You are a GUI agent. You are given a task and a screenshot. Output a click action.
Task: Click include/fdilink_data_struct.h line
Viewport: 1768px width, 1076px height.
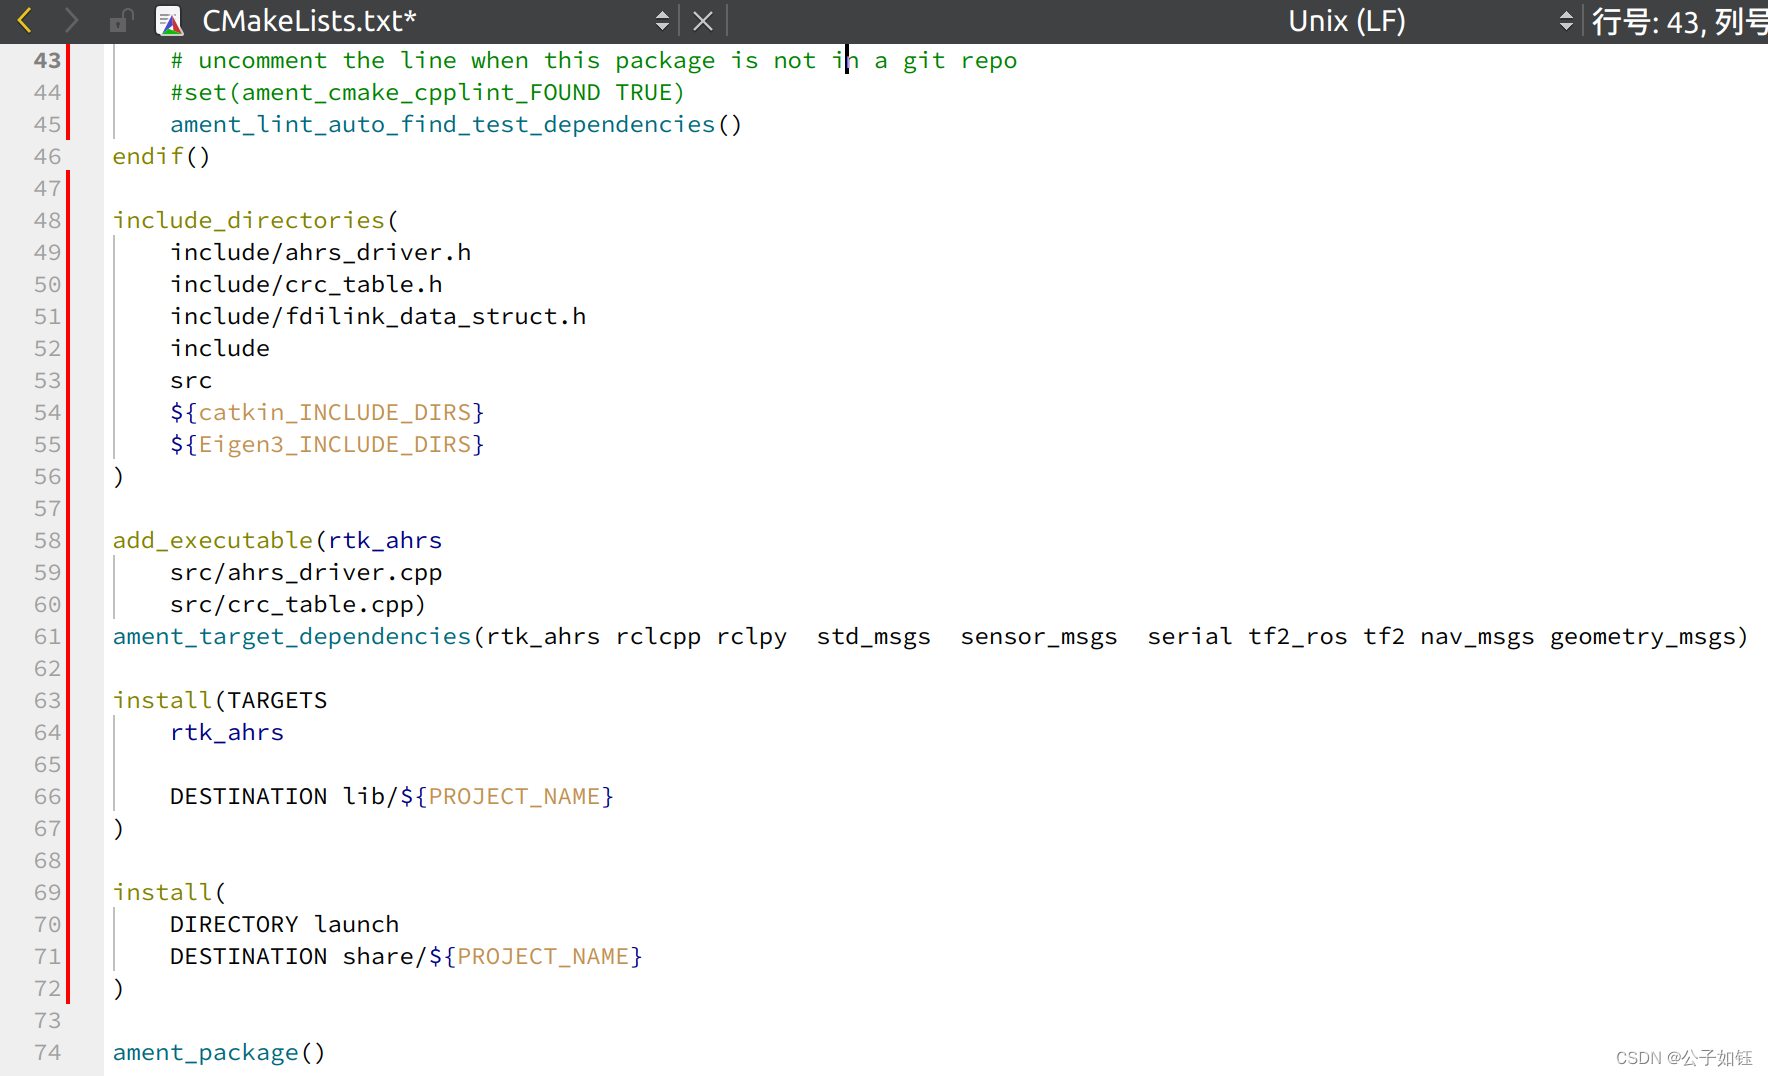click(378, 316)
